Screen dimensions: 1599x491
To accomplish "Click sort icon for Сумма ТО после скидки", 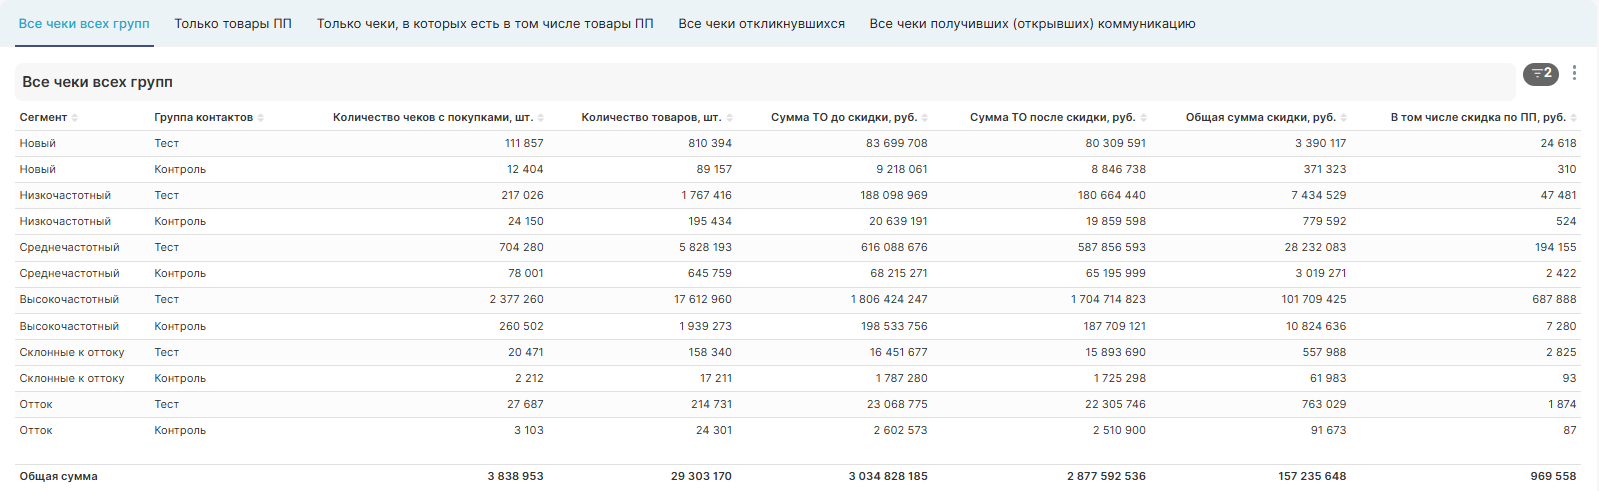I will [x=1144, y=118].
